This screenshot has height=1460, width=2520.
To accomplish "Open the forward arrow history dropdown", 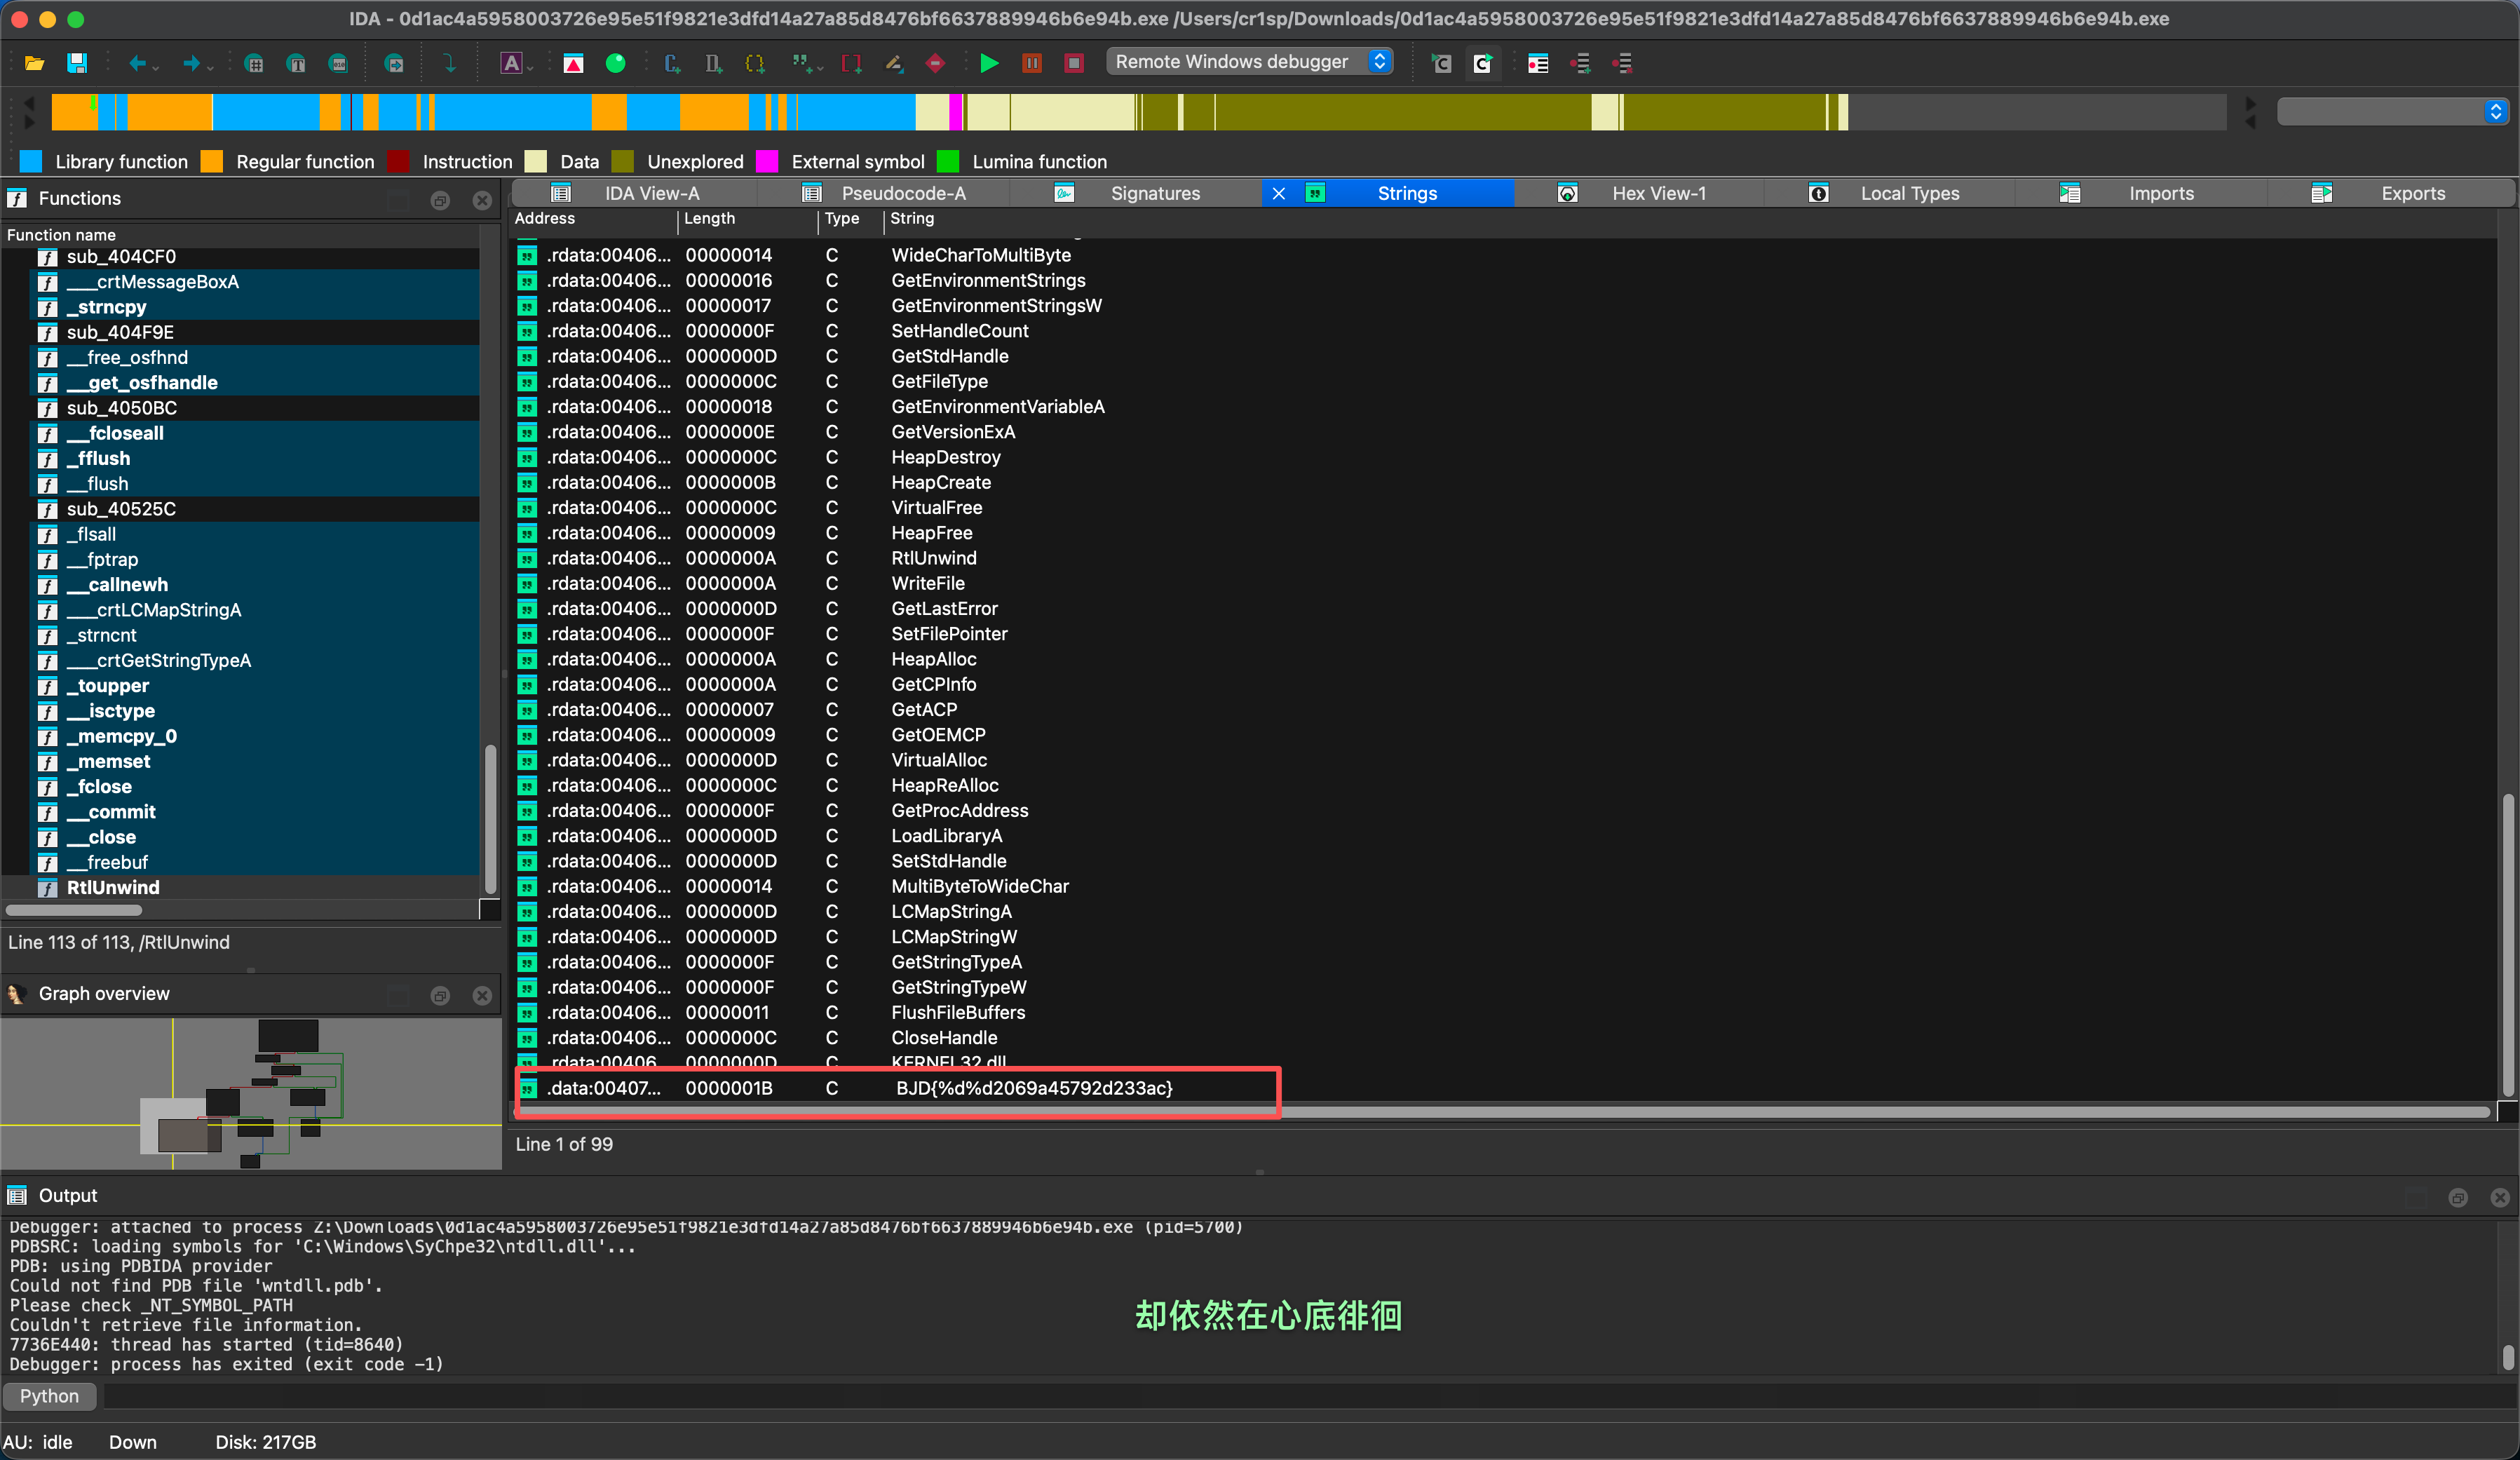I will pos(210,68).
